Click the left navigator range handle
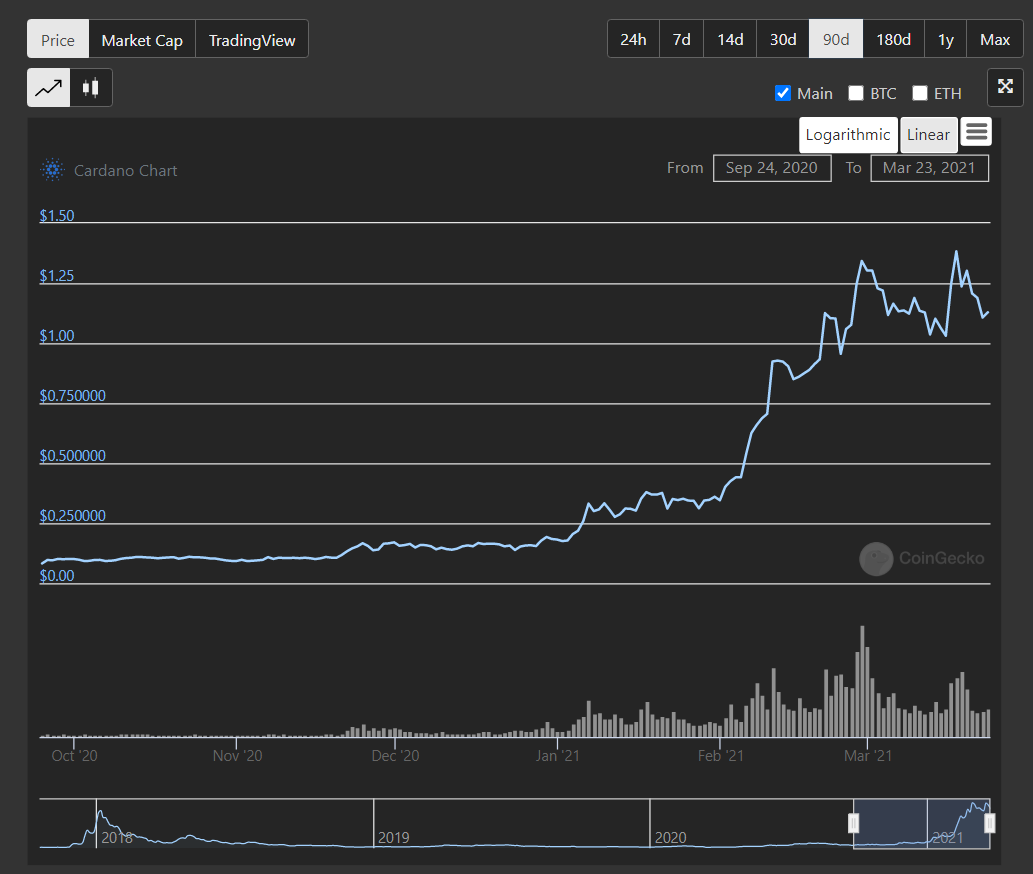The width and height of the screenshot is (1033, 874). tap(854, 823)
